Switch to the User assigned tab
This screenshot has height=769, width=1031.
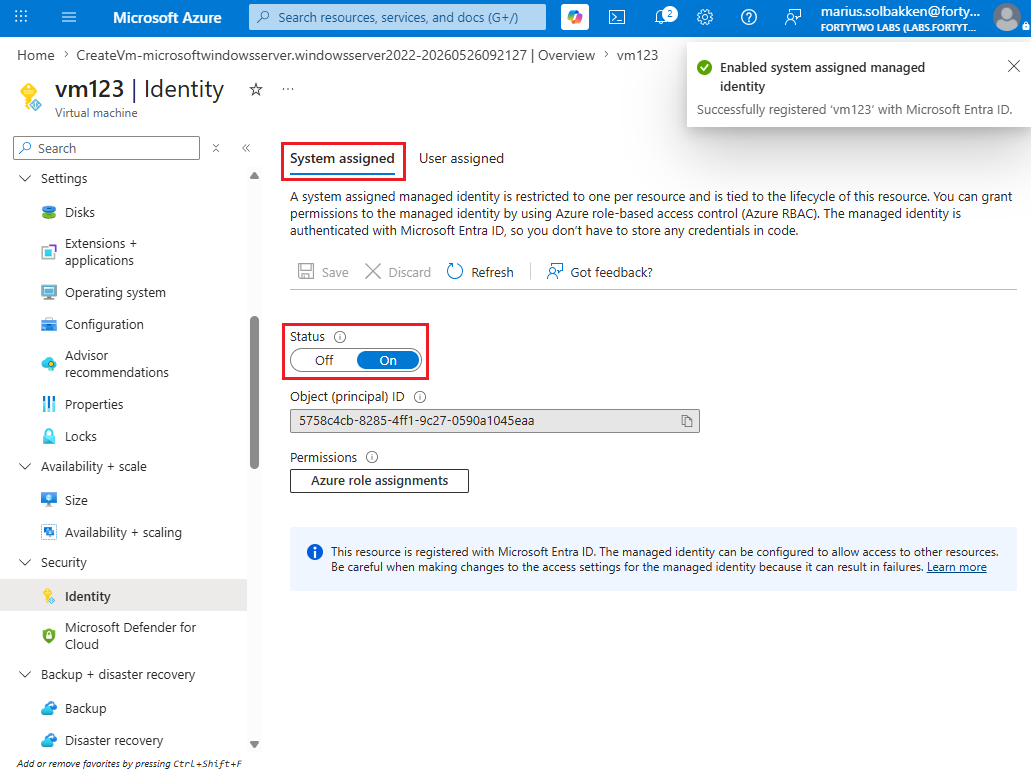coord(461,159)
